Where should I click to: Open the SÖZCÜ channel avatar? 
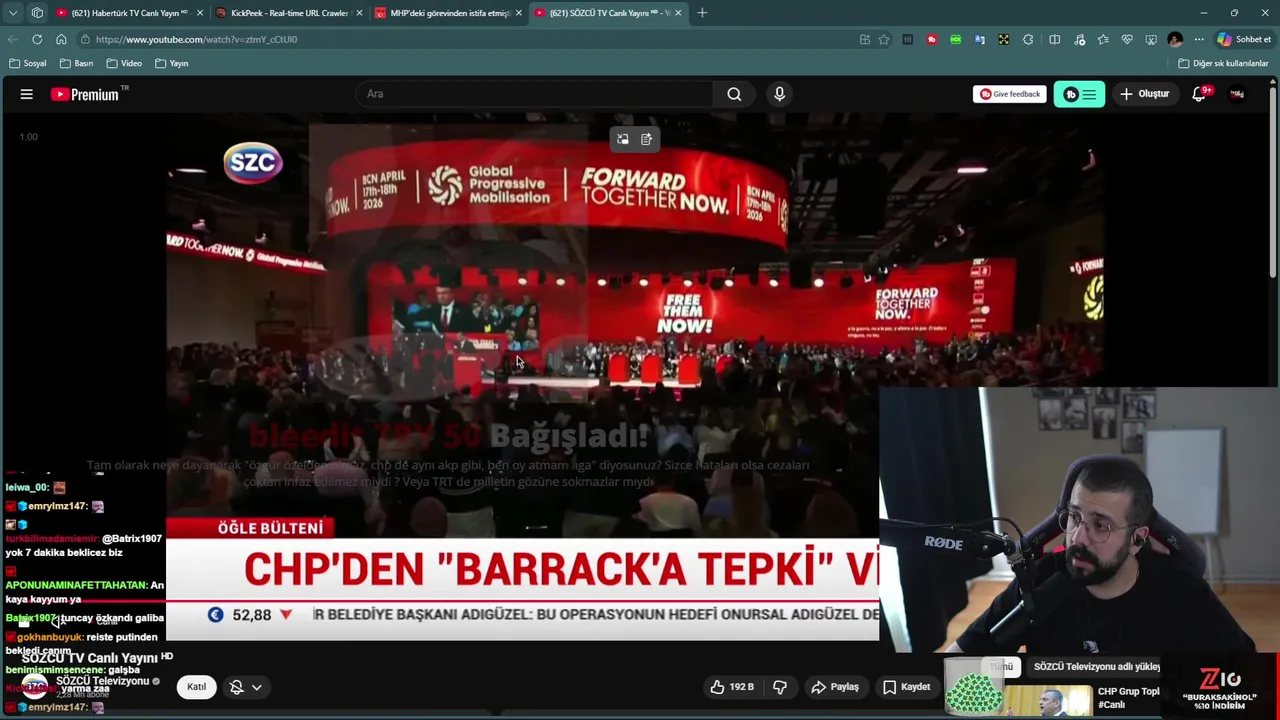pyautogui.click(x=35, y=686)
